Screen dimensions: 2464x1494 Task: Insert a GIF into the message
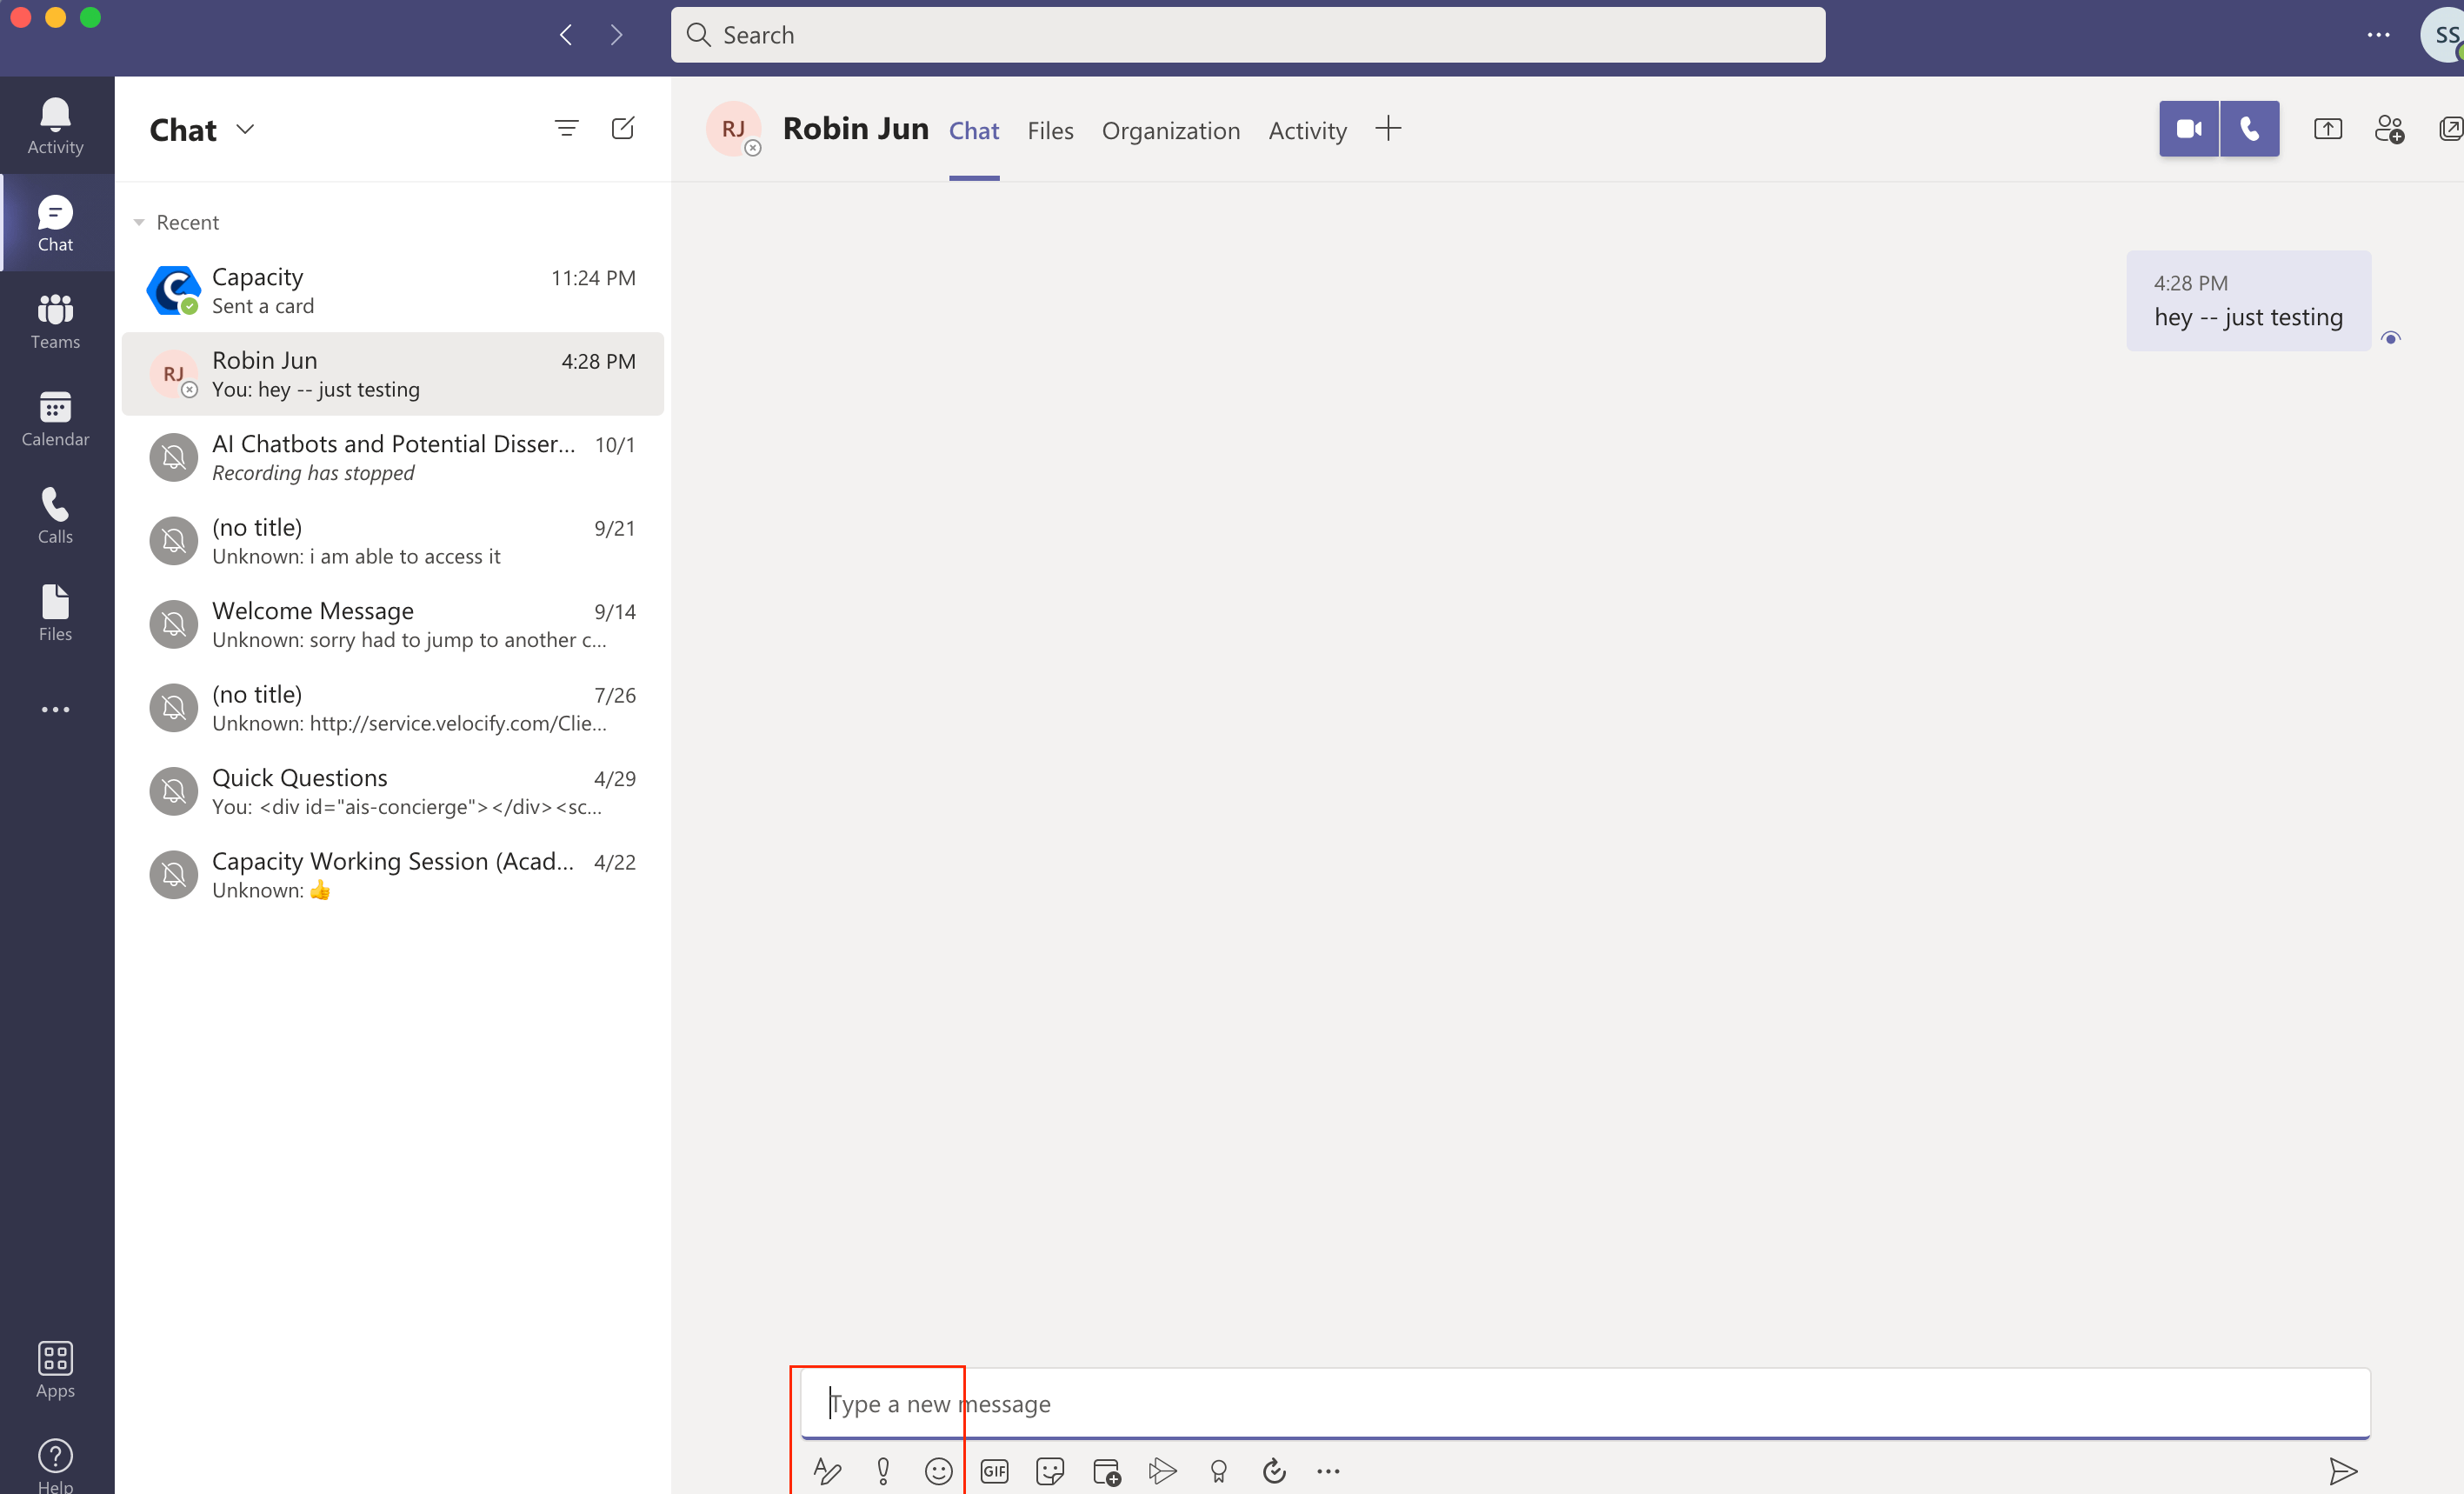[x=994, y=1470]
